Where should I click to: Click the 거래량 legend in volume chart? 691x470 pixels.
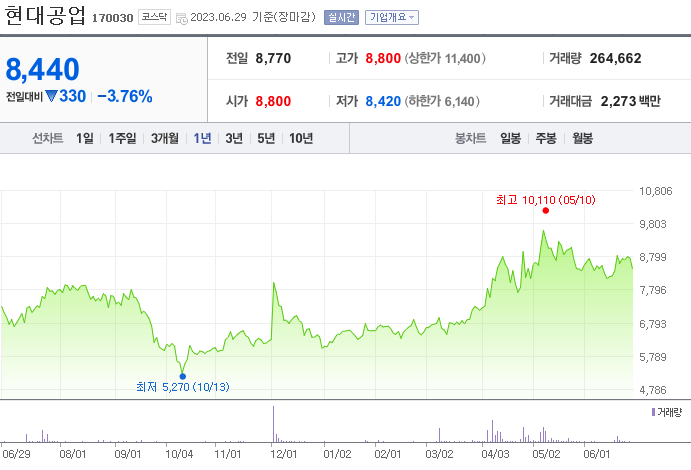coord(667,412)
